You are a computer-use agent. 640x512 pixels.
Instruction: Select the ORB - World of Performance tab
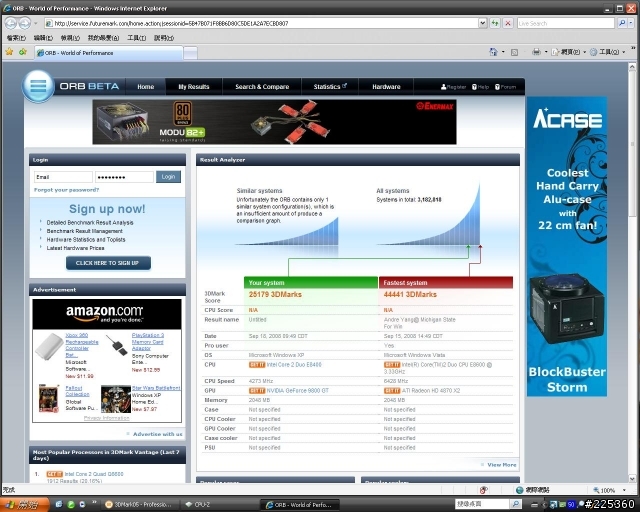click(108, 53)
